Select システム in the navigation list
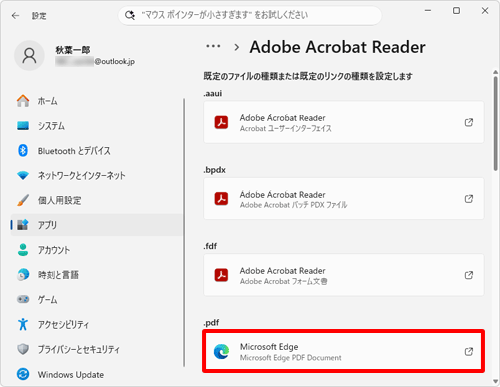 [x=97, y=126]
